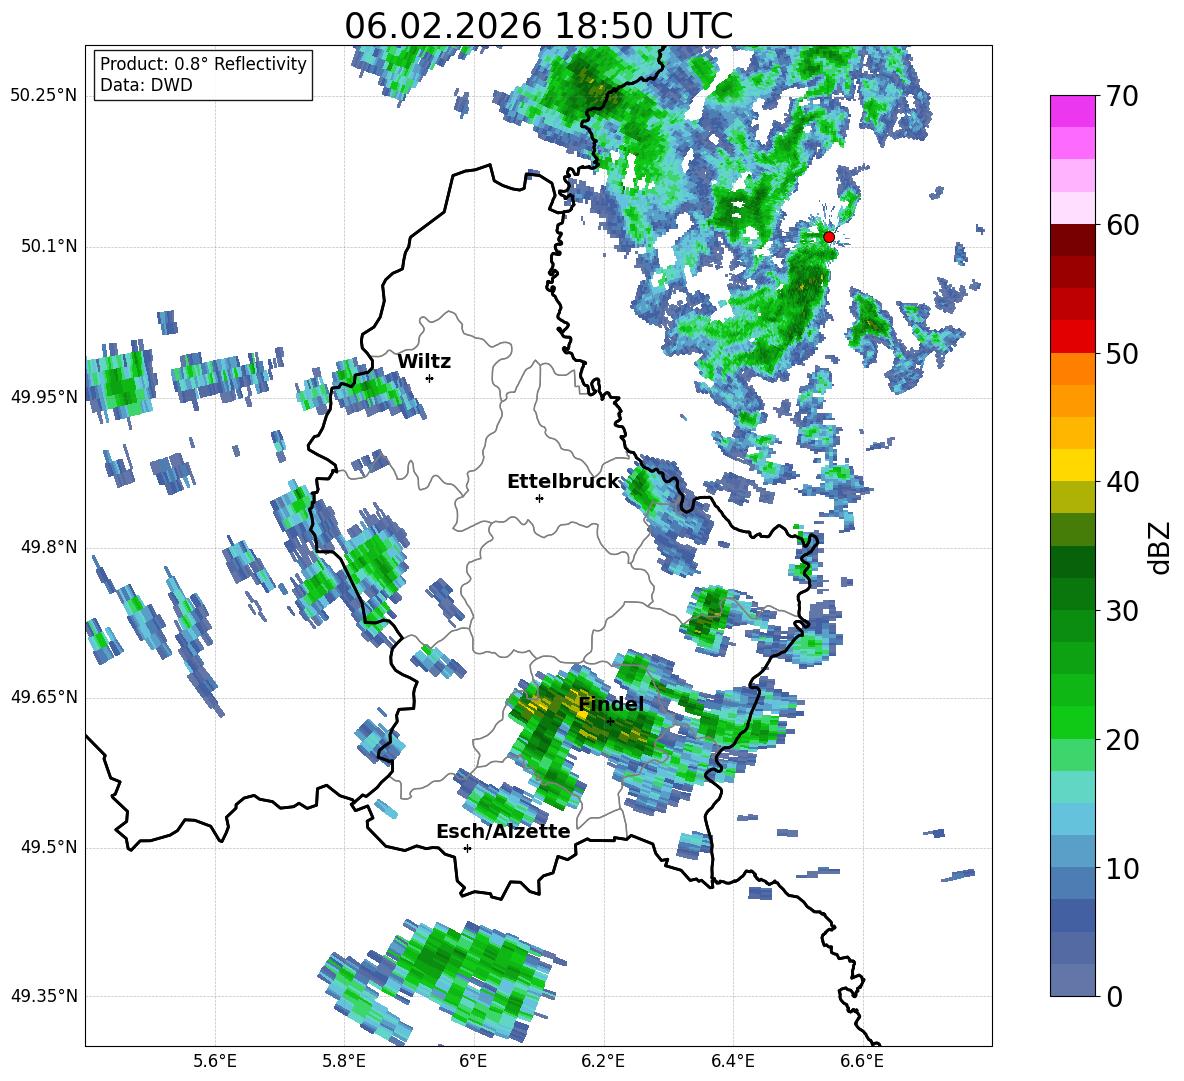Screen dimensions: 1184x1081
Task: Click the 5.8°E longitude tick label
Action: click(344, 1061)
